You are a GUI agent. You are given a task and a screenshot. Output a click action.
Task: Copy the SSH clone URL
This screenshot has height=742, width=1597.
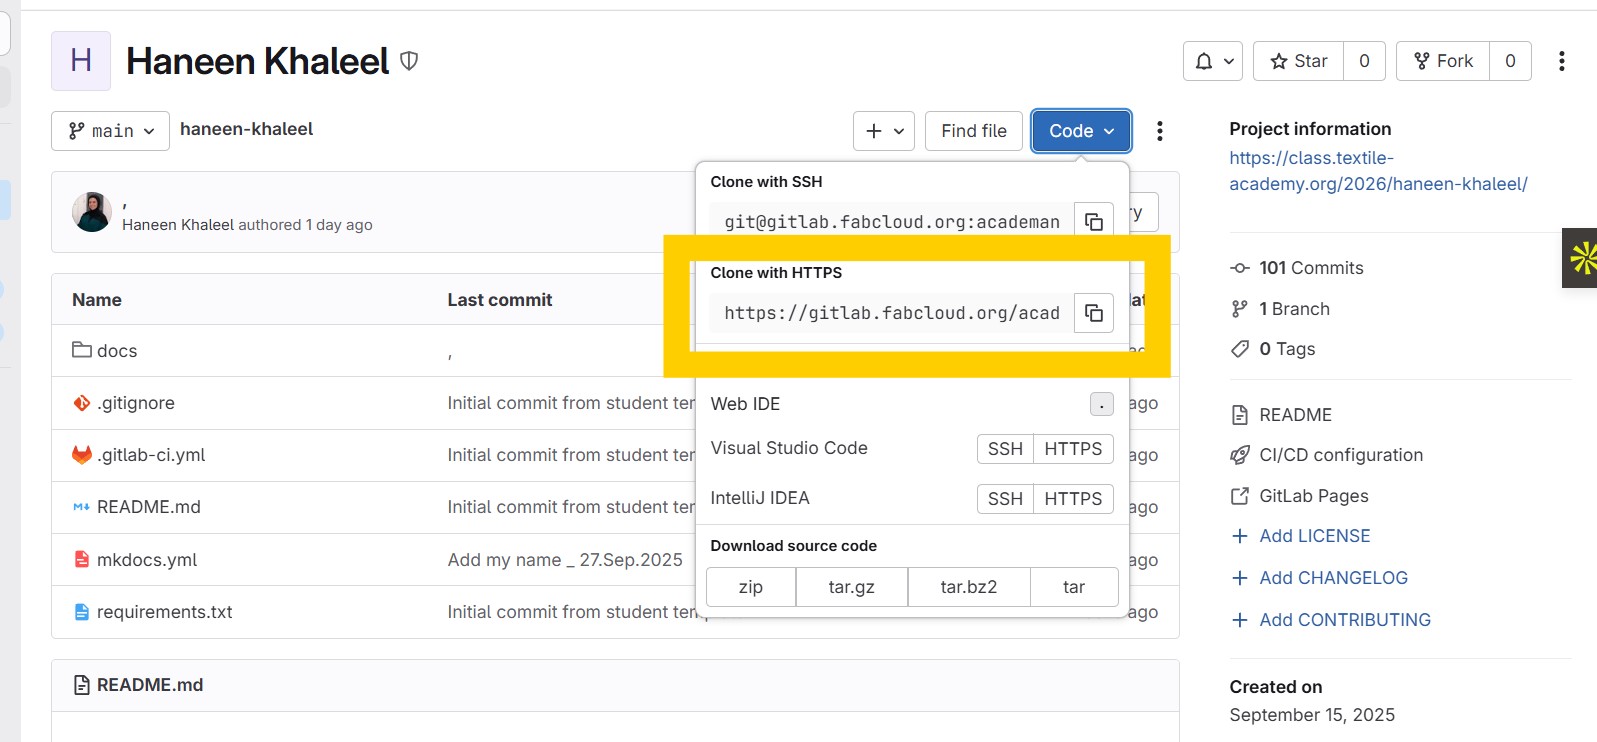coord(1093,221)
